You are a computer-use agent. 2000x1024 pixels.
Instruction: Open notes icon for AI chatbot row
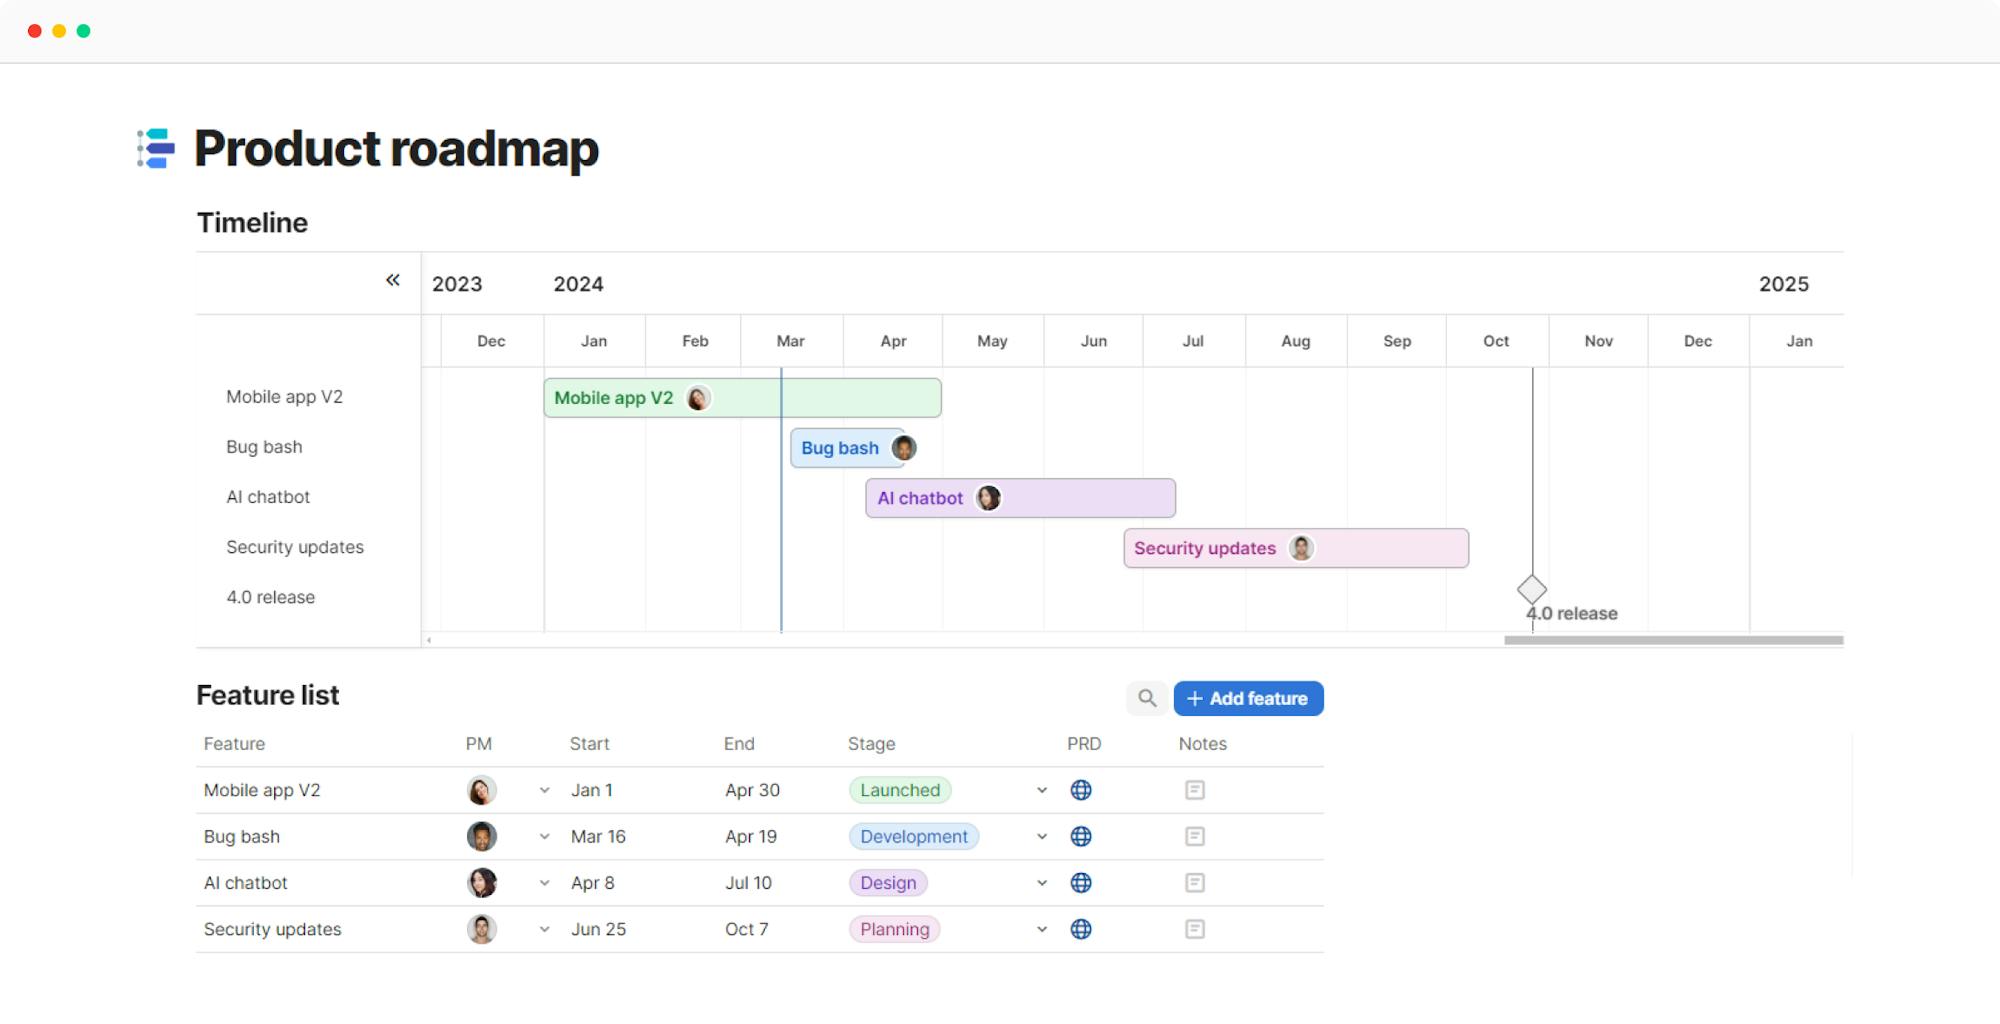tap(1195, 883)
